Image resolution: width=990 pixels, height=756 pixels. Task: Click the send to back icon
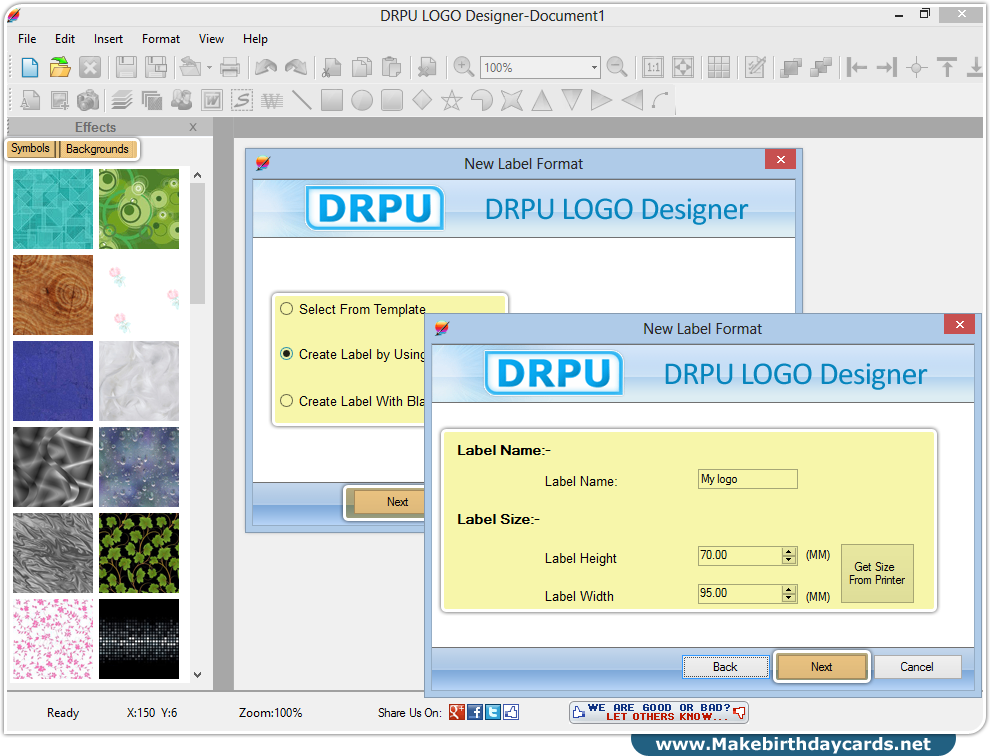coord(820,67)
